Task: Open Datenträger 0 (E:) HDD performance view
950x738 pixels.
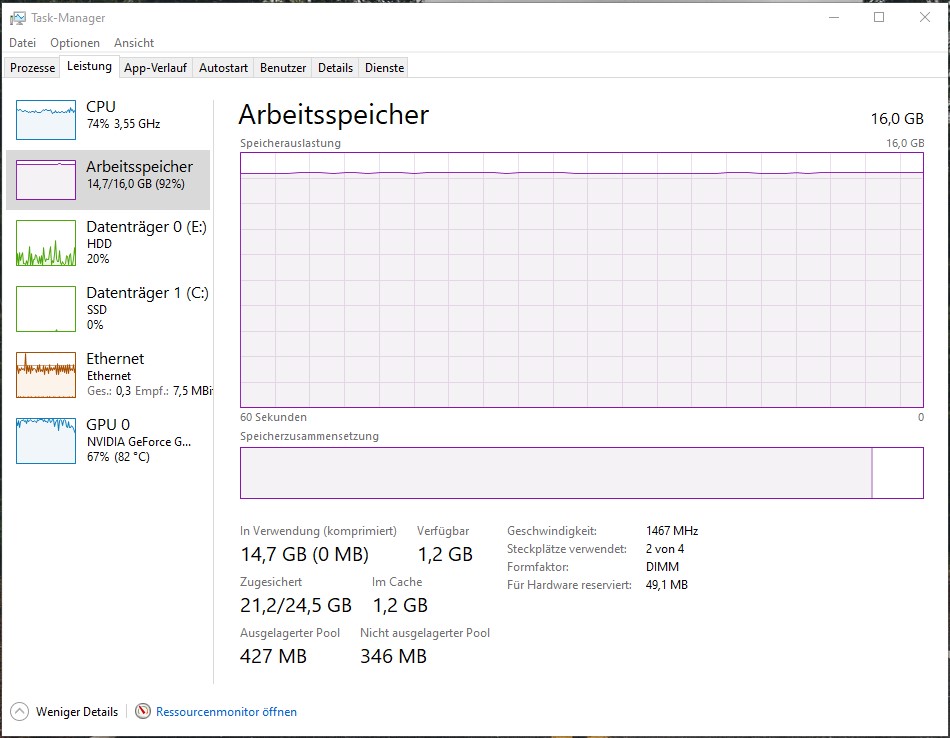Action: [x=110, y=243]
